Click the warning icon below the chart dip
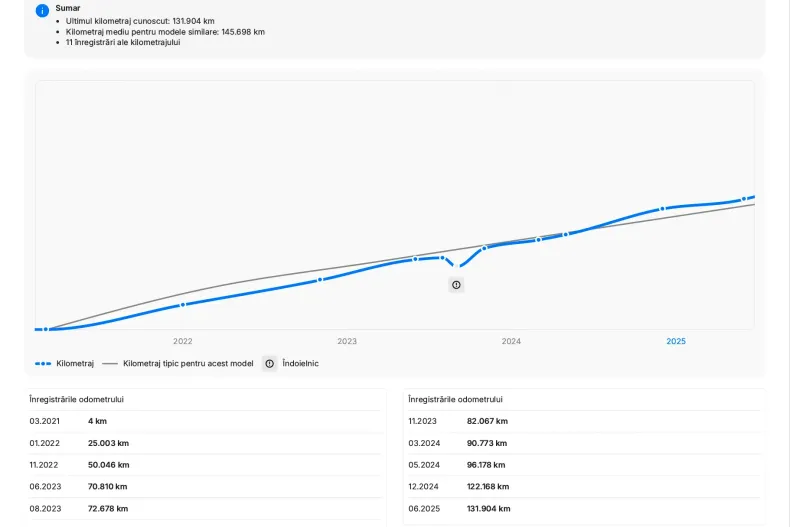 coord(456,285)
